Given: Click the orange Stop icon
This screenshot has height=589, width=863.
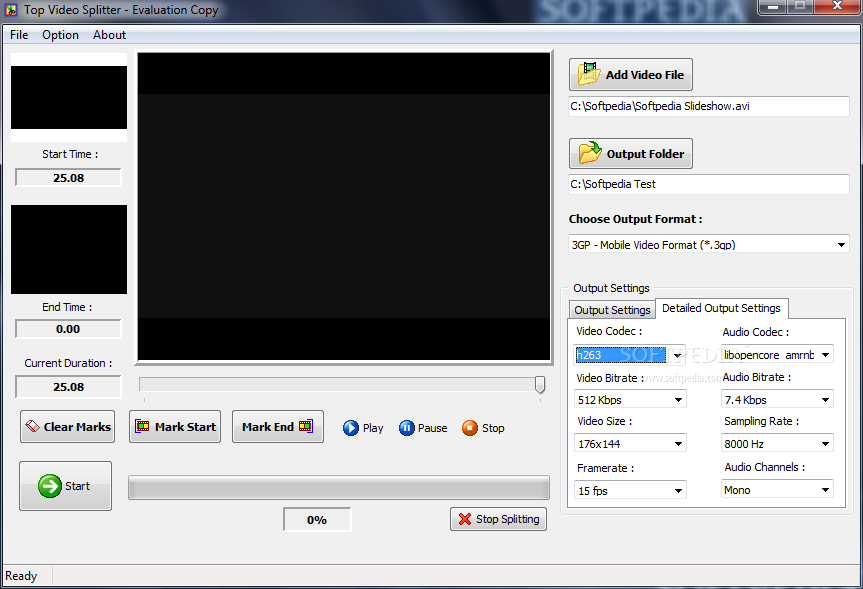Looking at the screenshot, I should pos(469,428).
